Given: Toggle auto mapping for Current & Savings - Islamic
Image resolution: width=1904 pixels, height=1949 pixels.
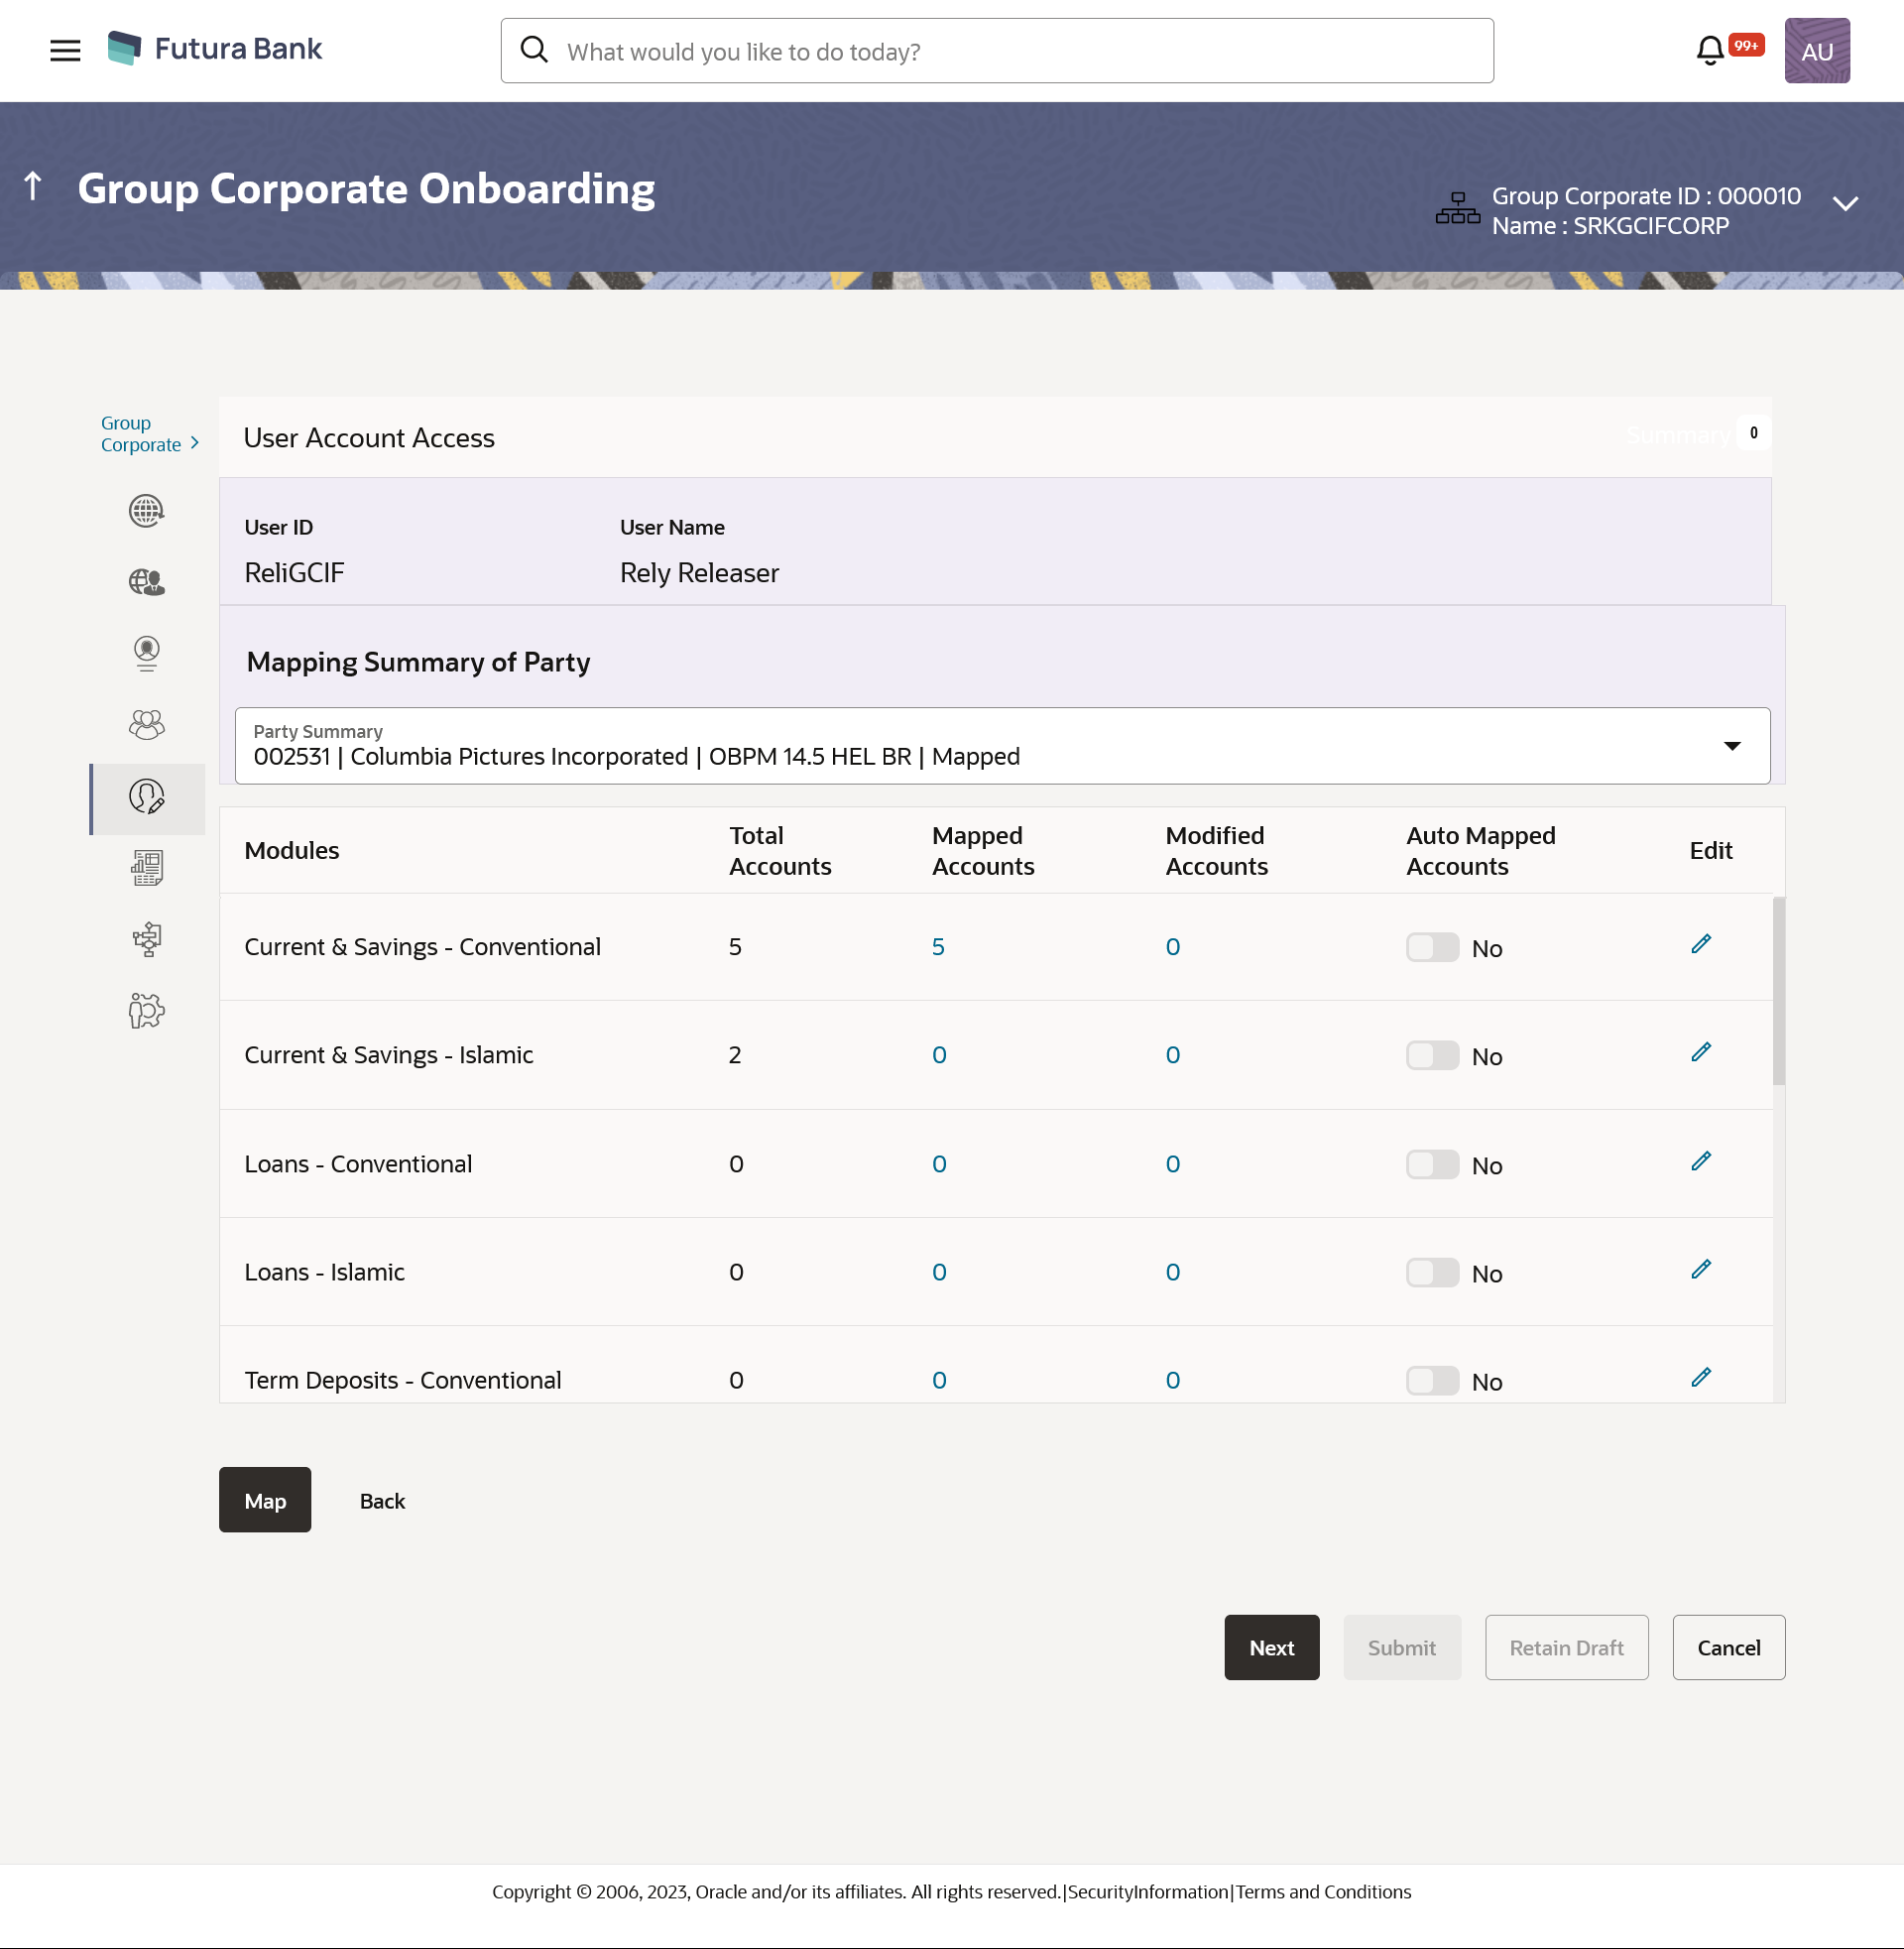Looking at the screenshot, I should (x=1432, y=1055).
